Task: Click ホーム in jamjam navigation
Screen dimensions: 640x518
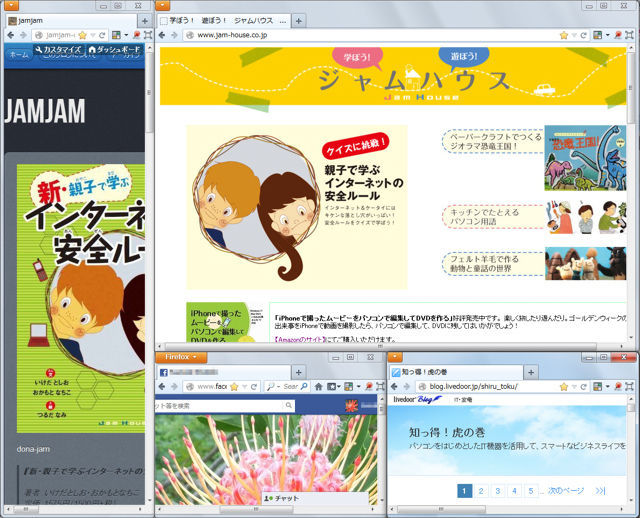Action: tap(19, 55)
